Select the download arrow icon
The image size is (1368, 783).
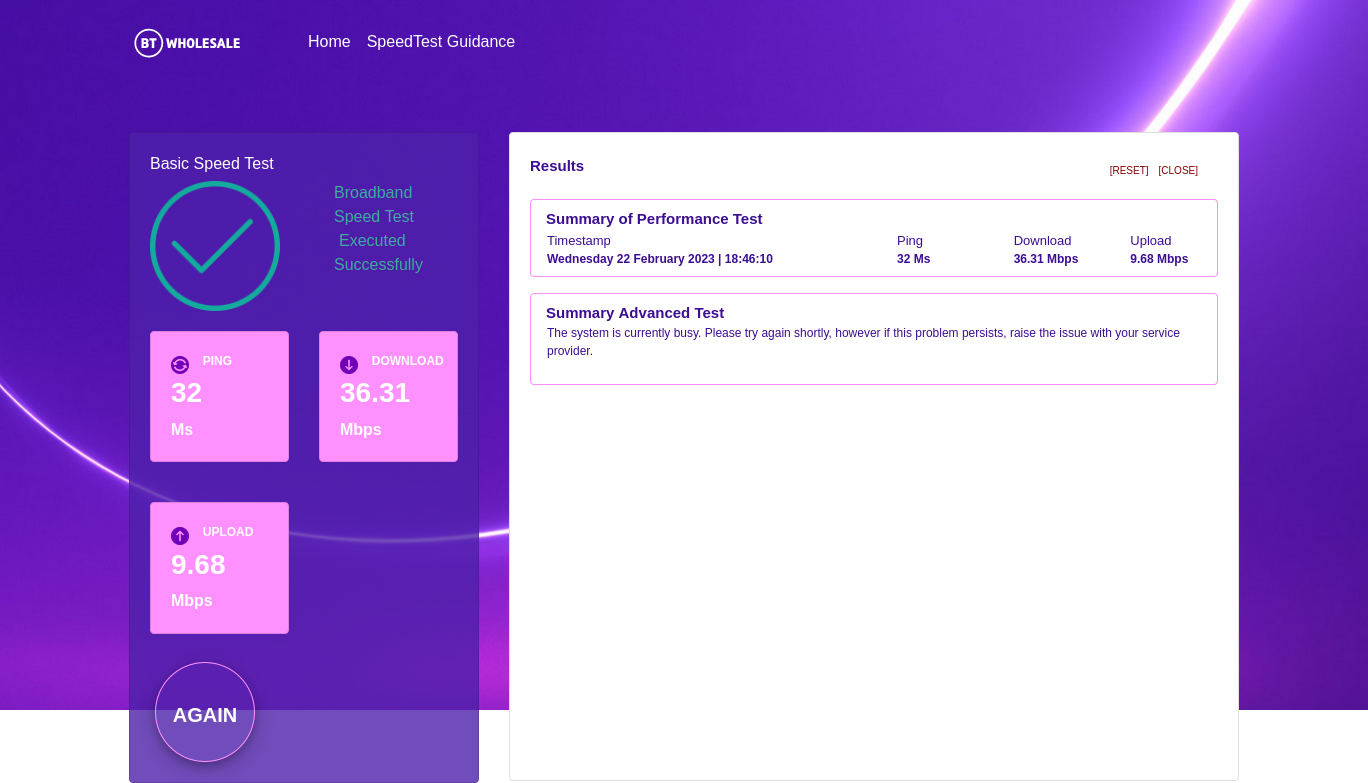coord(349,365)
